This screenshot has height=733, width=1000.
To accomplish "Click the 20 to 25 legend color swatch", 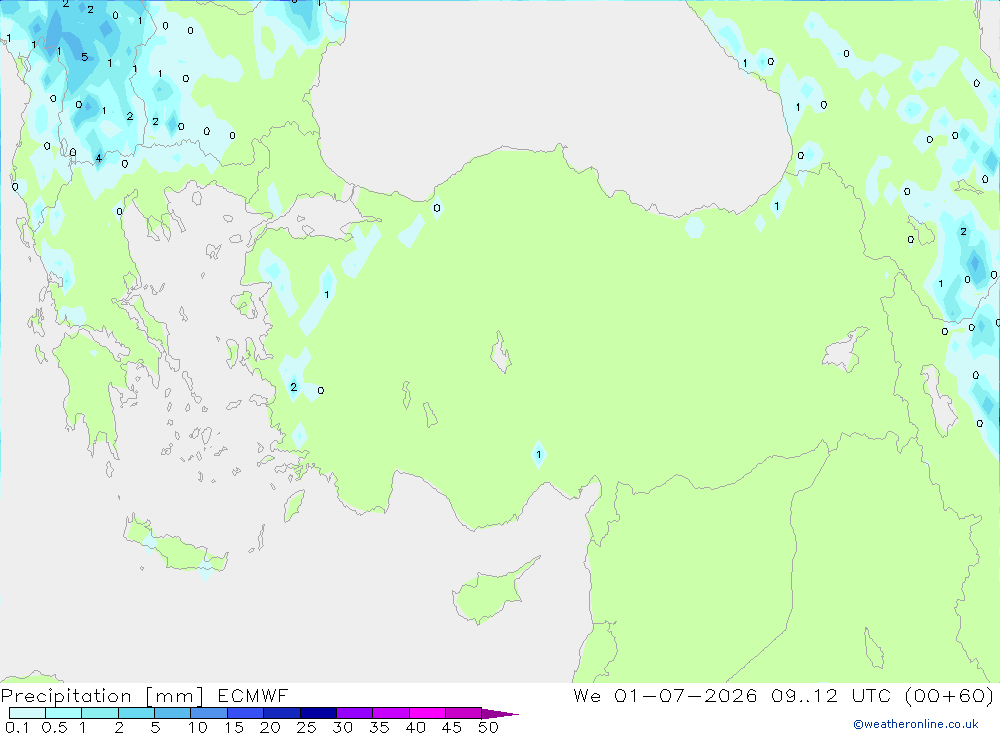I will click(281, 713).
